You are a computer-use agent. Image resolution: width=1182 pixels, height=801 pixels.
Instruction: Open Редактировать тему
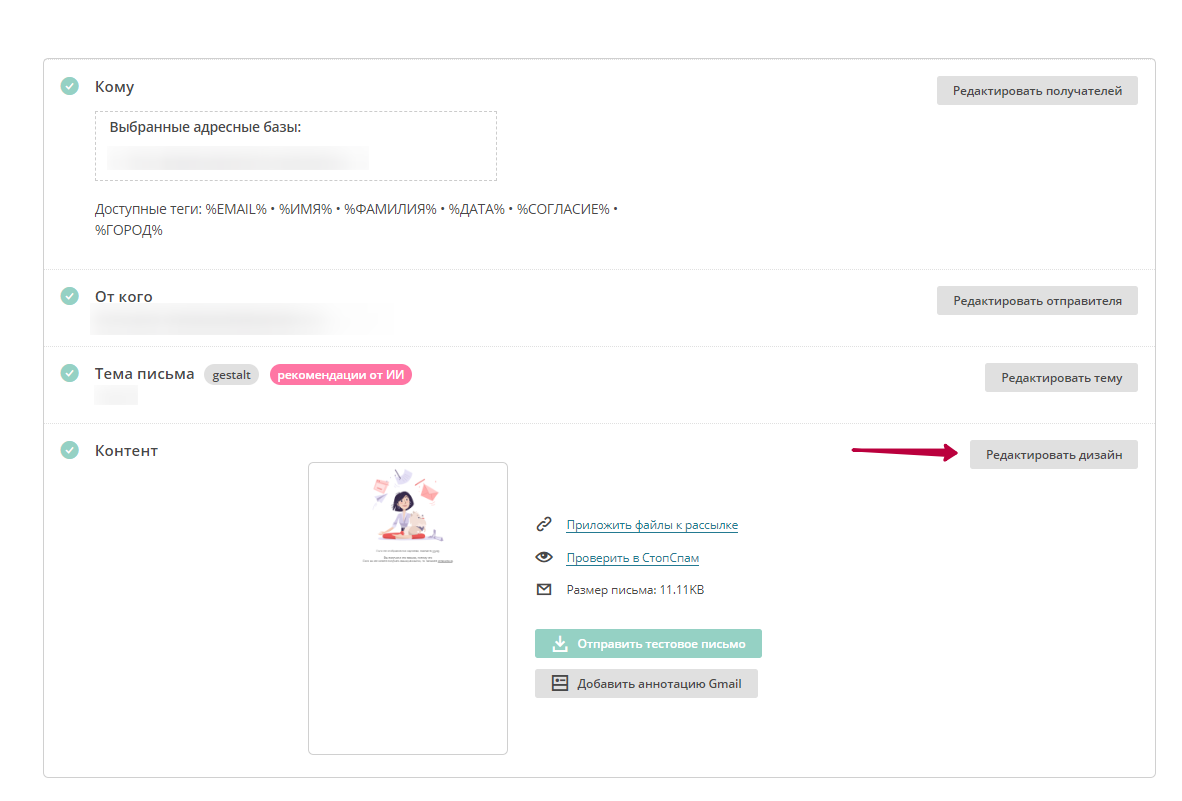coord(1061,378)
